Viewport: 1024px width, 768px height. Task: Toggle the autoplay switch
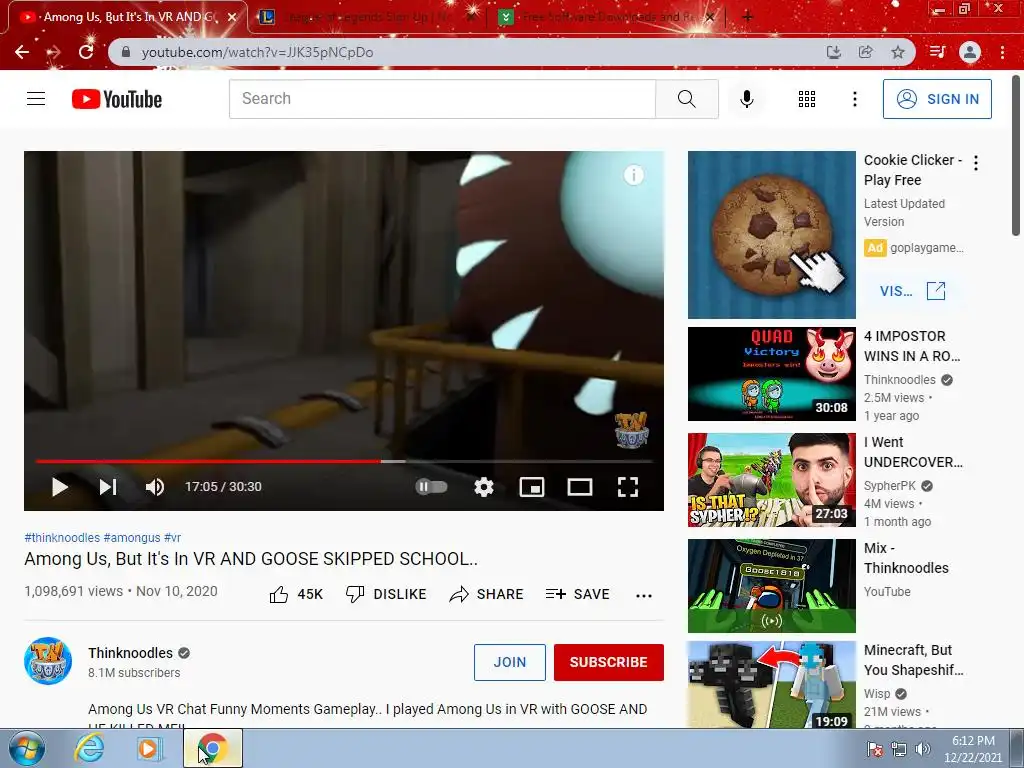pyautogui.click(x=431, y=487)
